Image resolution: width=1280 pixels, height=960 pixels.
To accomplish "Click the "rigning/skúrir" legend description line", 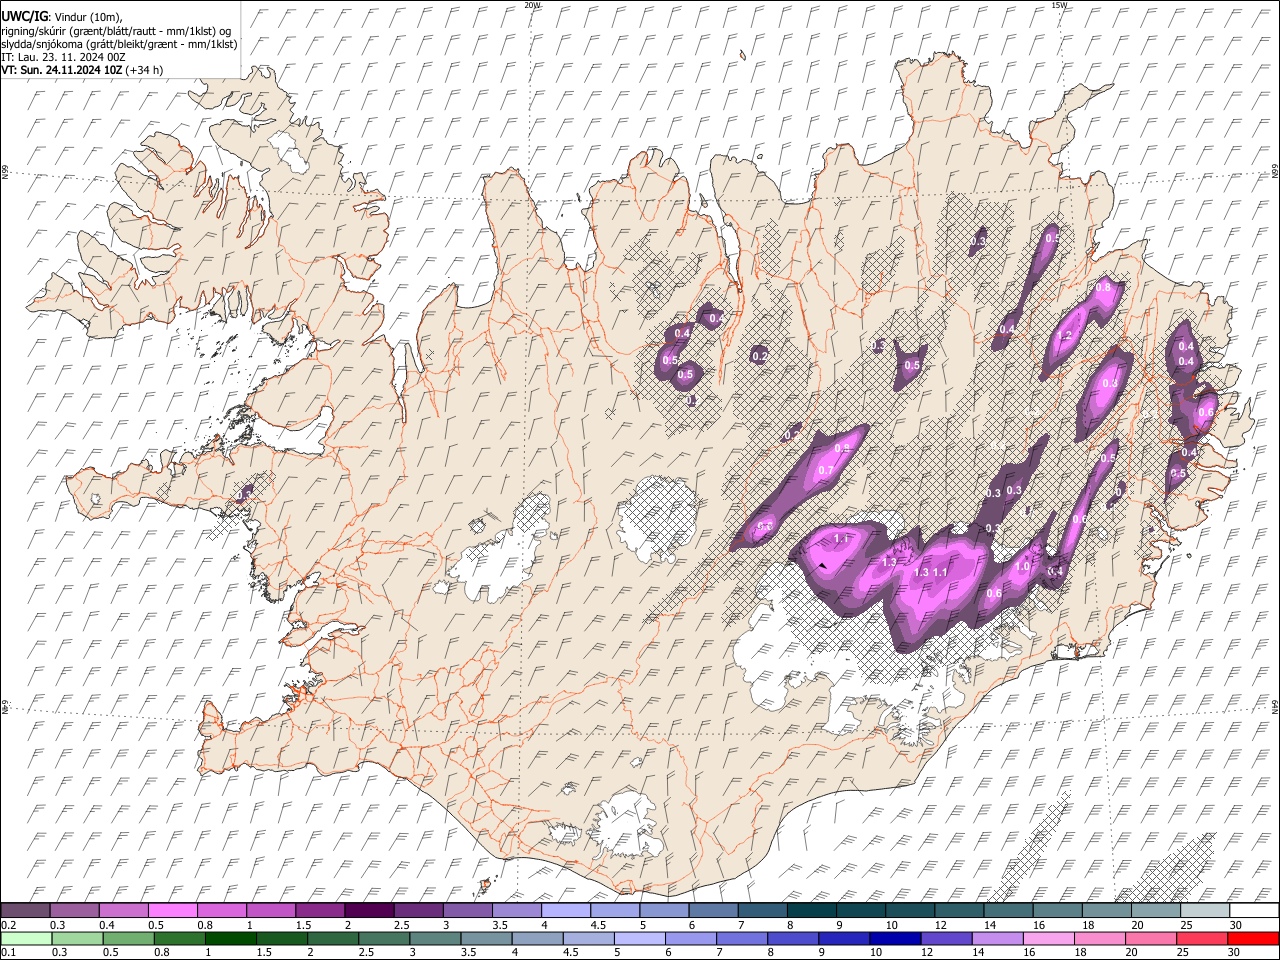I will click(x=116, y=30).
